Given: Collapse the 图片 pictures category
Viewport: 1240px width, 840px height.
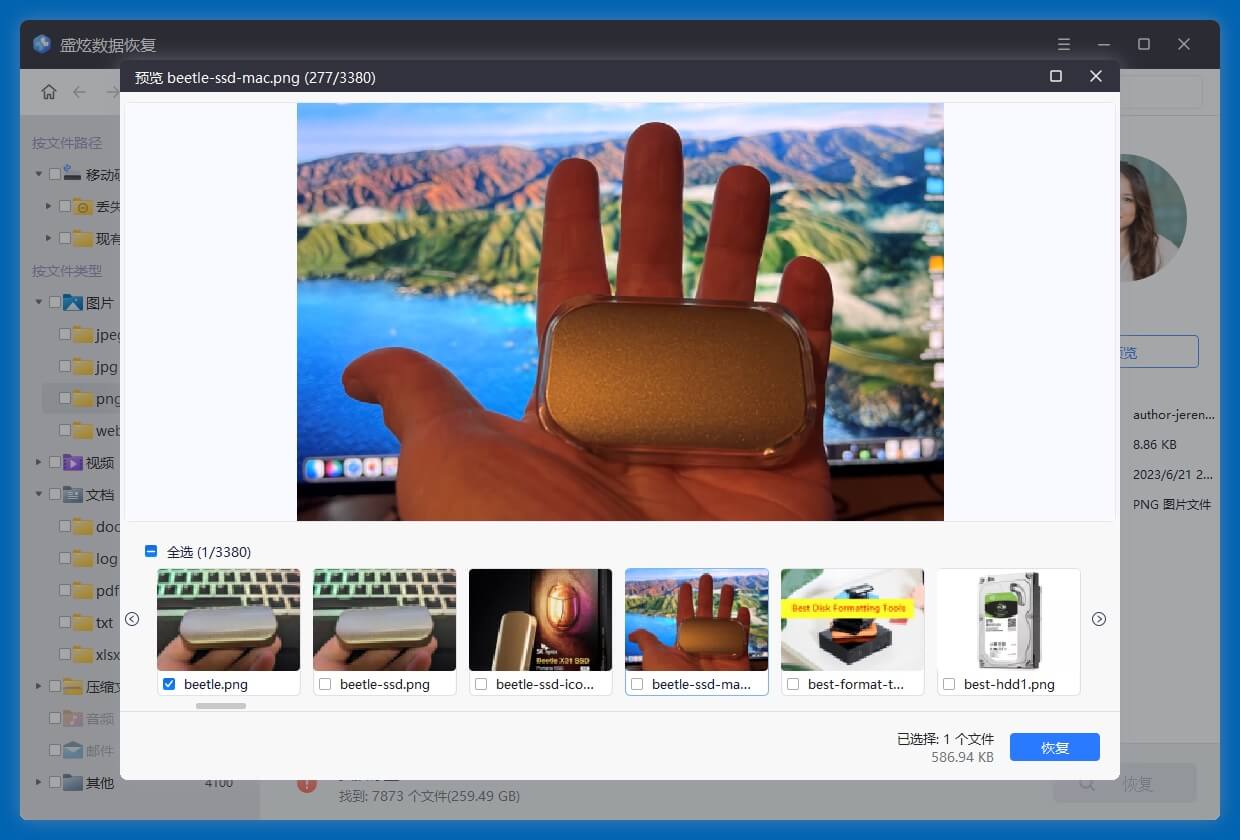Looking at the screenshot, I should pos(37,302).
